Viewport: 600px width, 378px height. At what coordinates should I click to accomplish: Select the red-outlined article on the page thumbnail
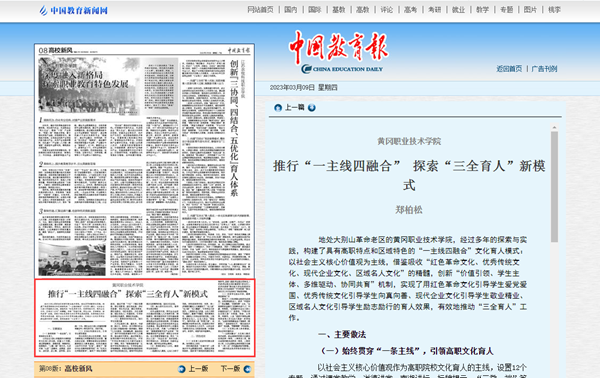tap(145, 318)
